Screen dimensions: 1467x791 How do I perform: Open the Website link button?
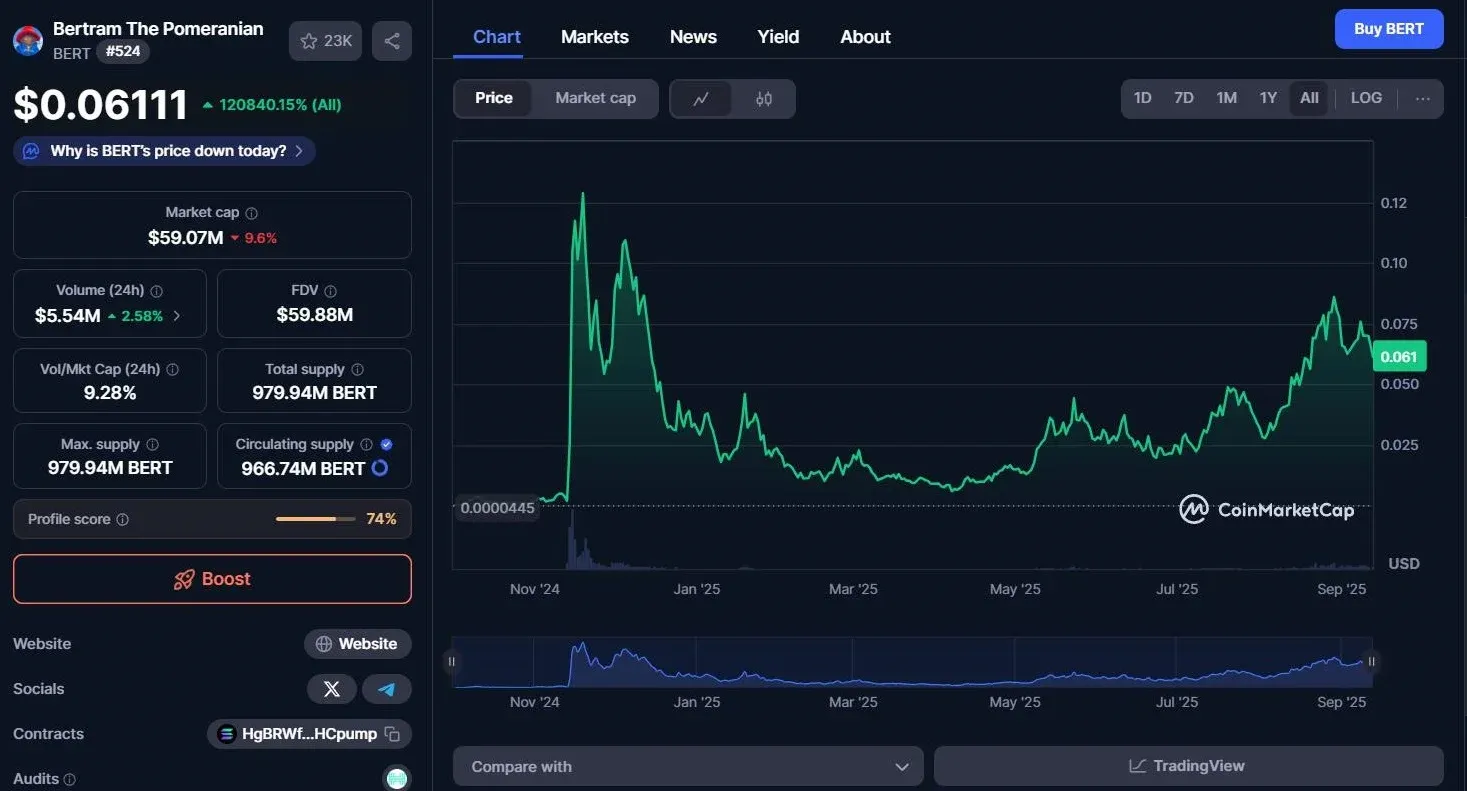click(x=357, y=644)
